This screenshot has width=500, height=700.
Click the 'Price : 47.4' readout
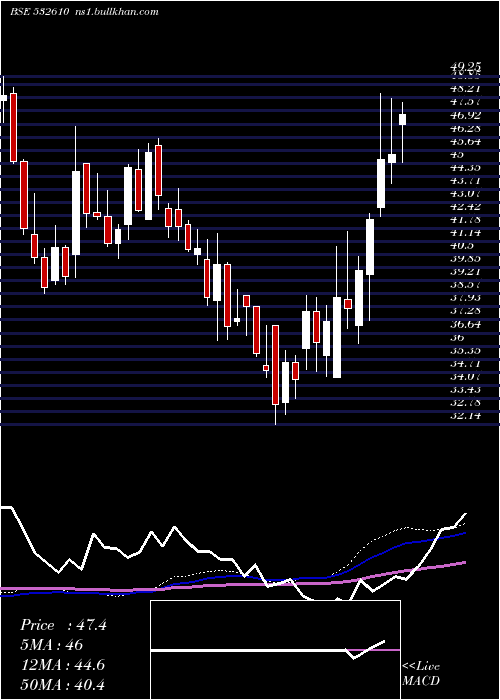tap(63, 625)
